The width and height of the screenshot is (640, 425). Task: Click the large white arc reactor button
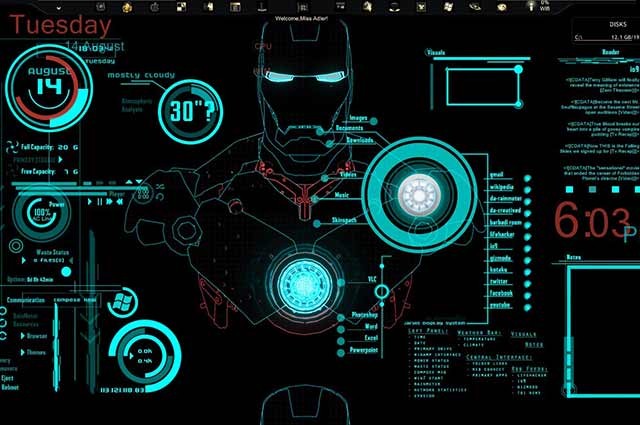(419, 196)
